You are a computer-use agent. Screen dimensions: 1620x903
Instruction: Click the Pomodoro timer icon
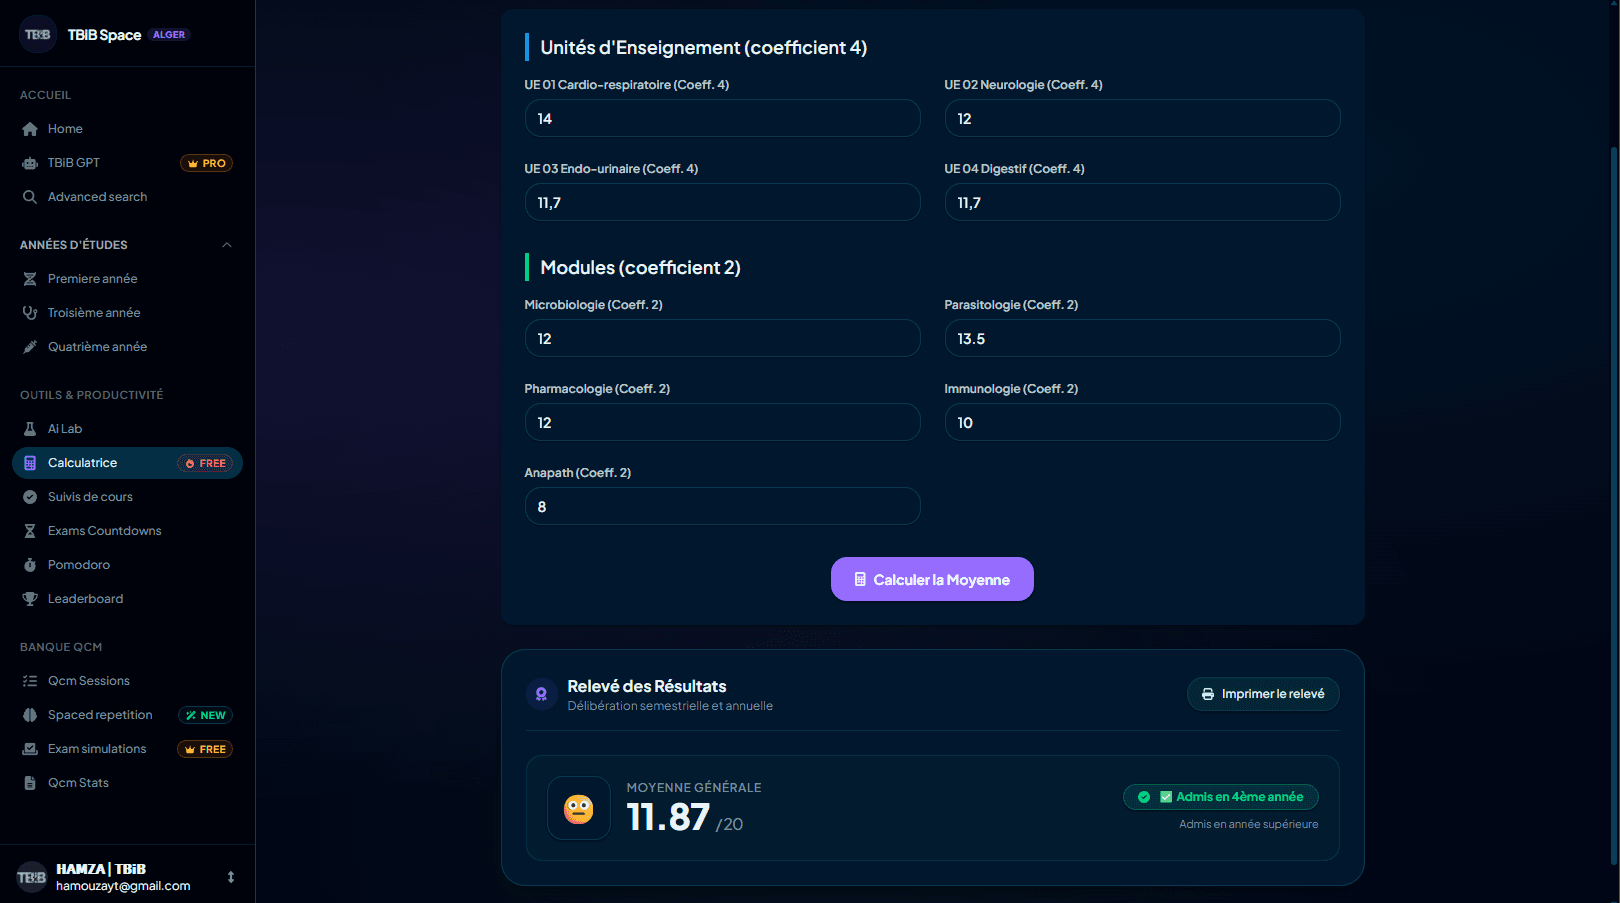coord(30,565)
